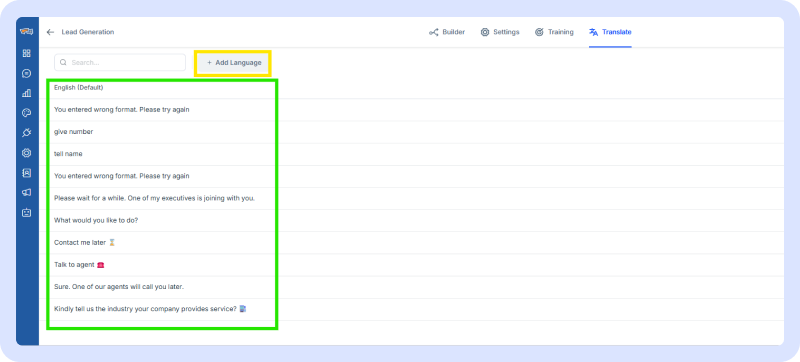Select 'Please wait for a while' row
This screenshot has height=362, width=800.
pyautogui.click(x=411, y=198)
